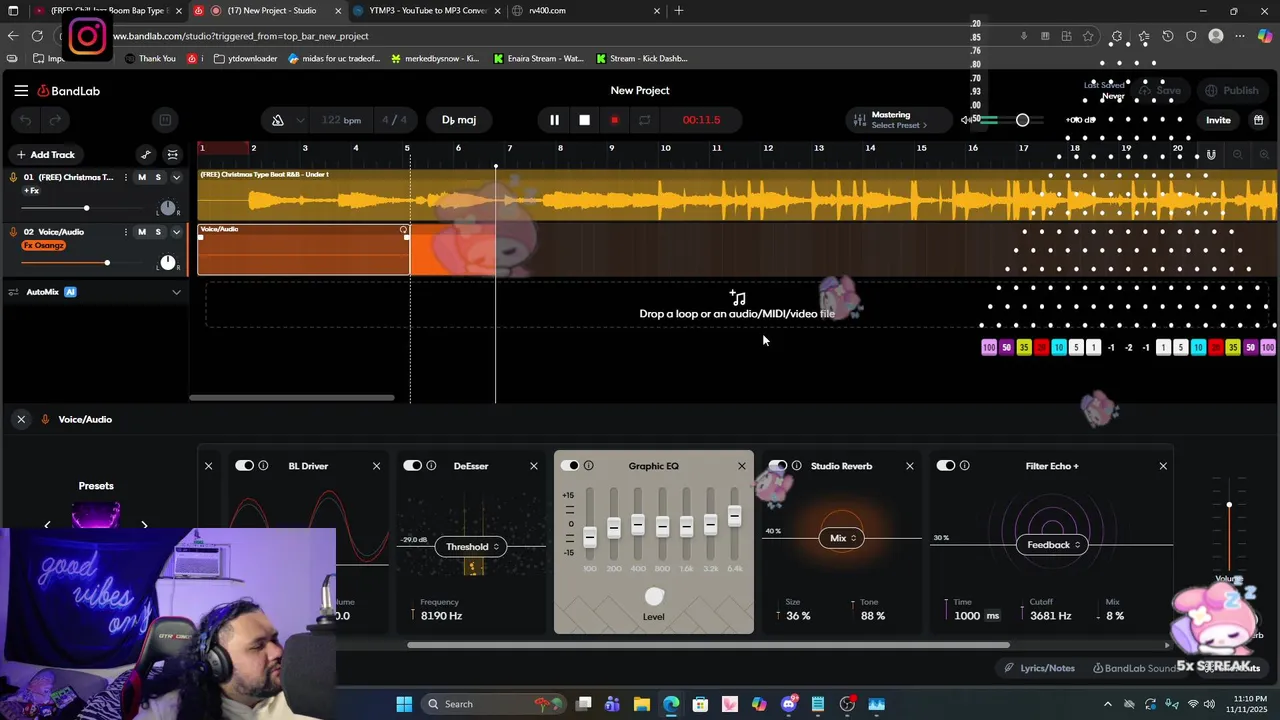Change the 122 bpm tempo field
The width and height of the screenshot is (1280, 720).
pyautogui.click(x=341, y=120)
